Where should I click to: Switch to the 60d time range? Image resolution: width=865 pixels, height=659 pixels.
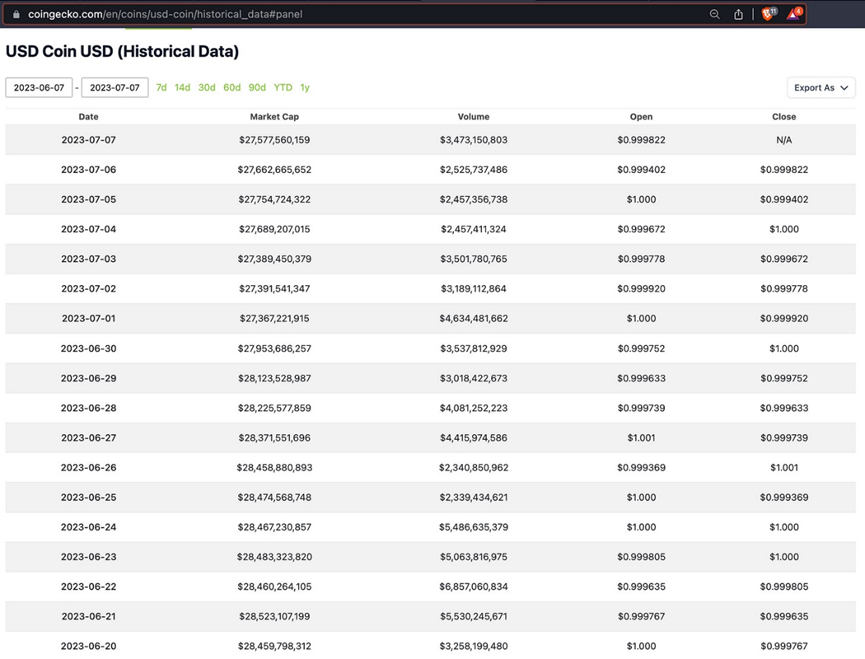232,88
